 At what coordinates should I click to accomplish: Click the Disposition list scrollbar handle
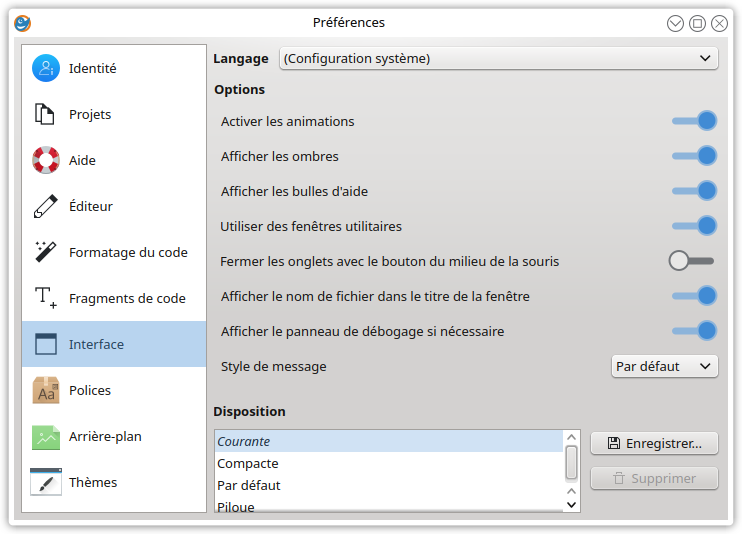tap(572, 463)
